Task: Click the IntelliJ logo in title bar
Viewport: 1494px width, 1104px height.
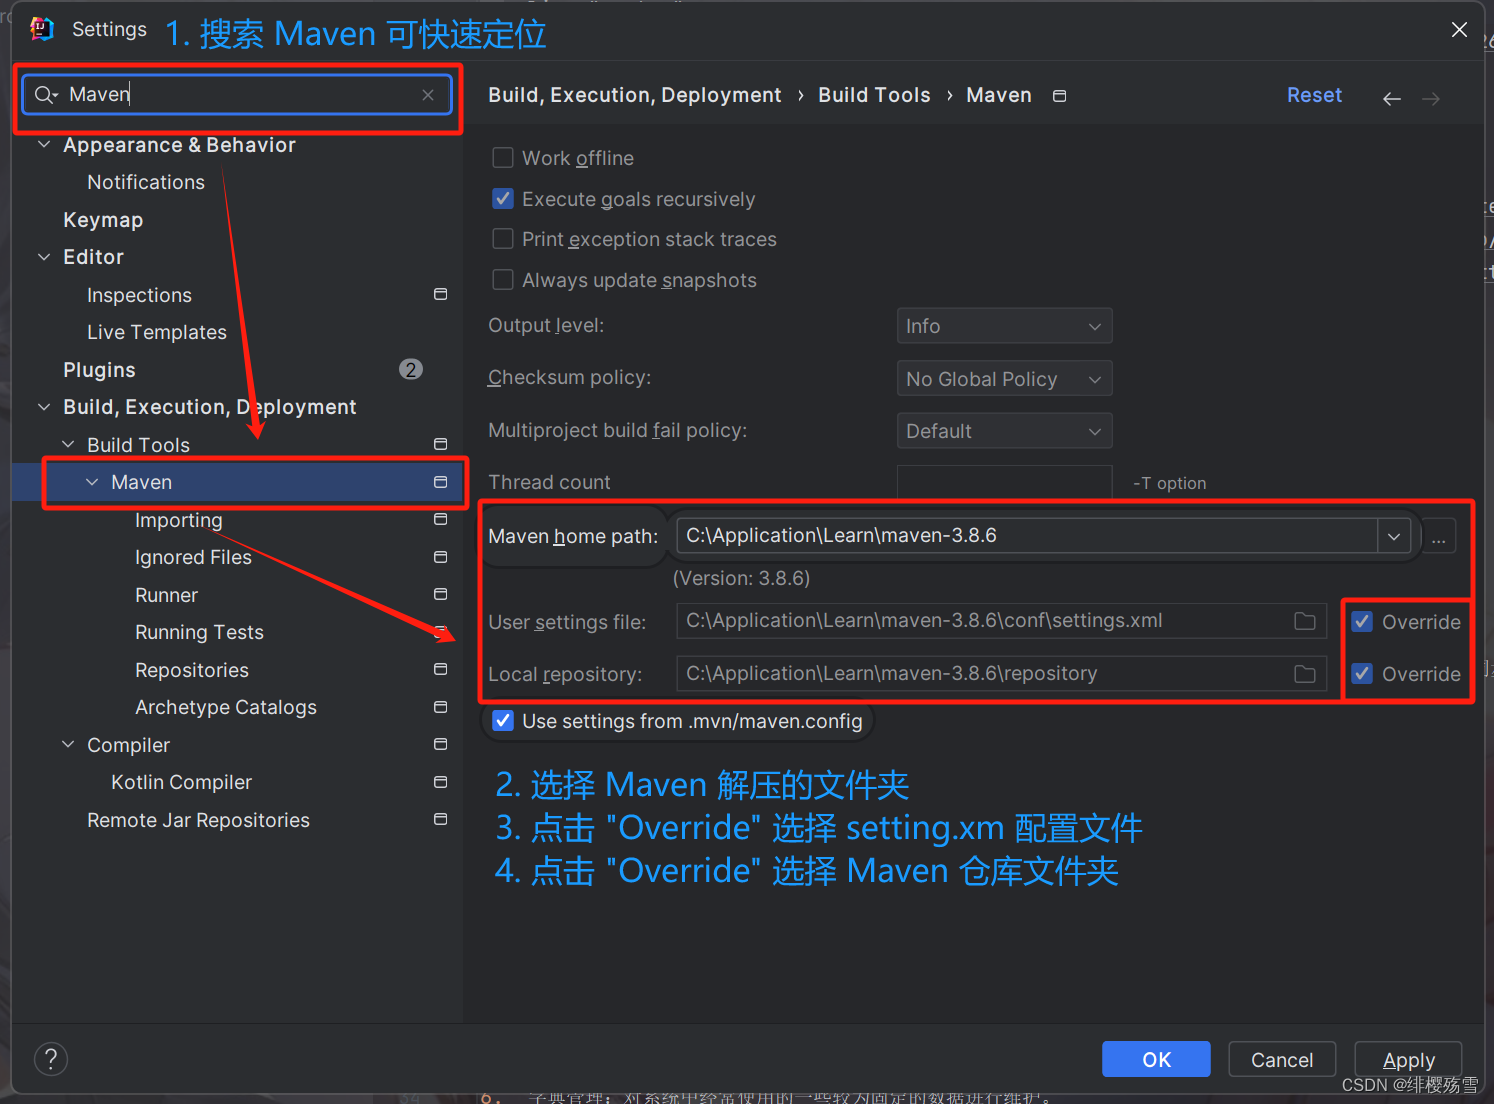Action: (x=42, y=29)
